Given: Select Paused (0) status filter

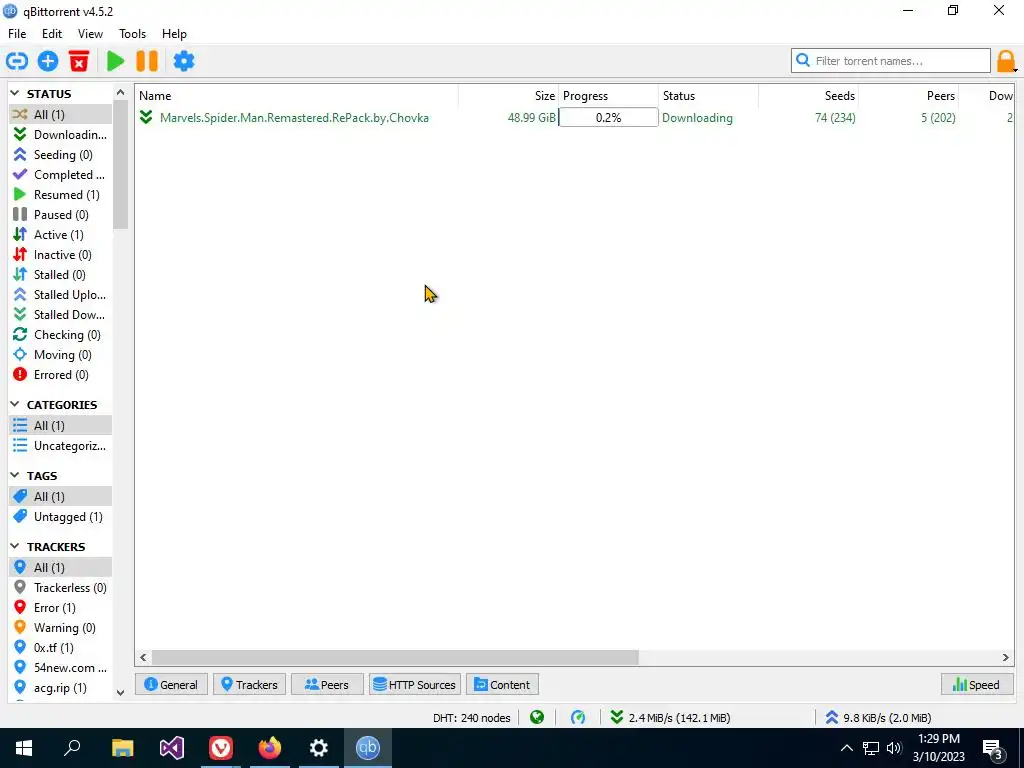Looking at the screenshot, I should pos(61,215).
